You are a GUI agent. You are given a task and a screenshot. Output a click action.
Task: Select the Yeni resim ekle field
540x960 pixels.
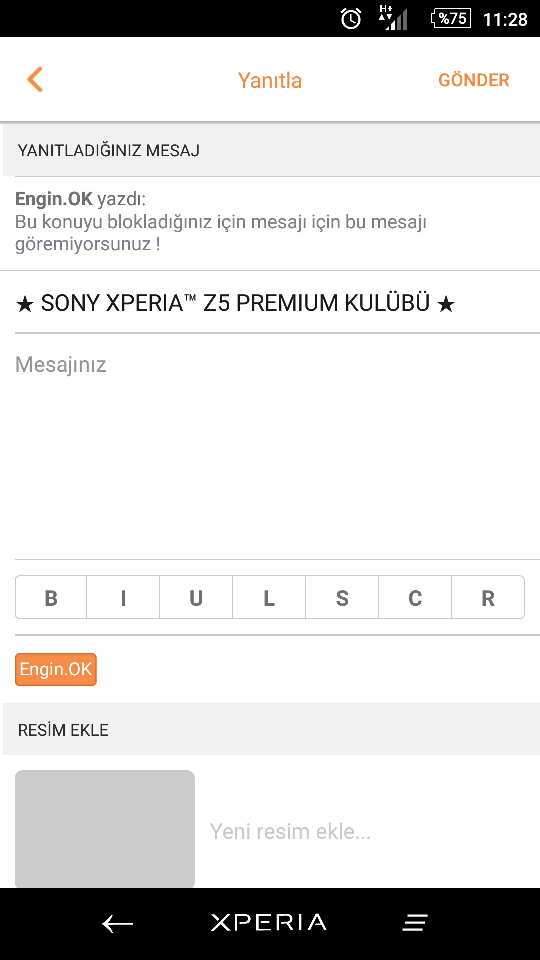coord(290,831)
